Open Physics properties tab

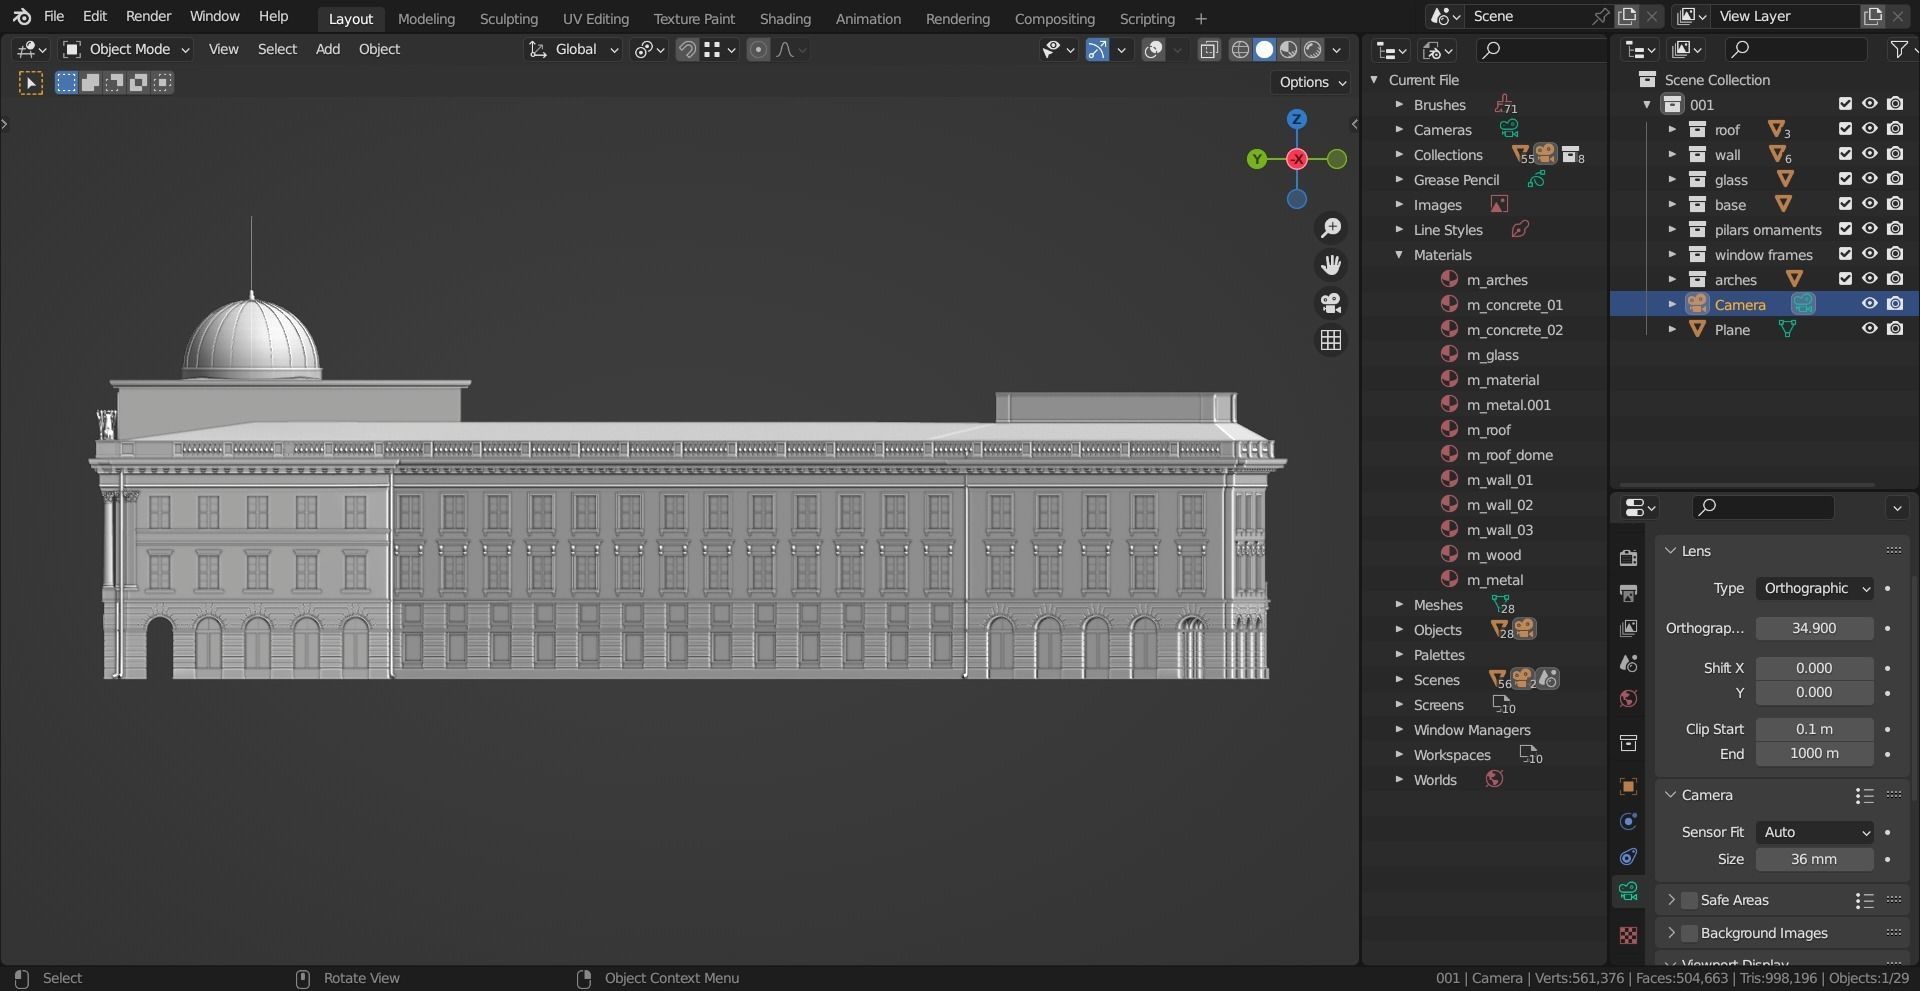1628,821
